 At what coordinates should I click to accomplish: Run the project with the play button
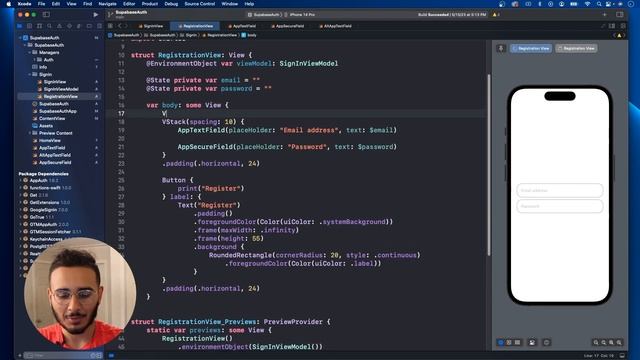tap(96, 15)
